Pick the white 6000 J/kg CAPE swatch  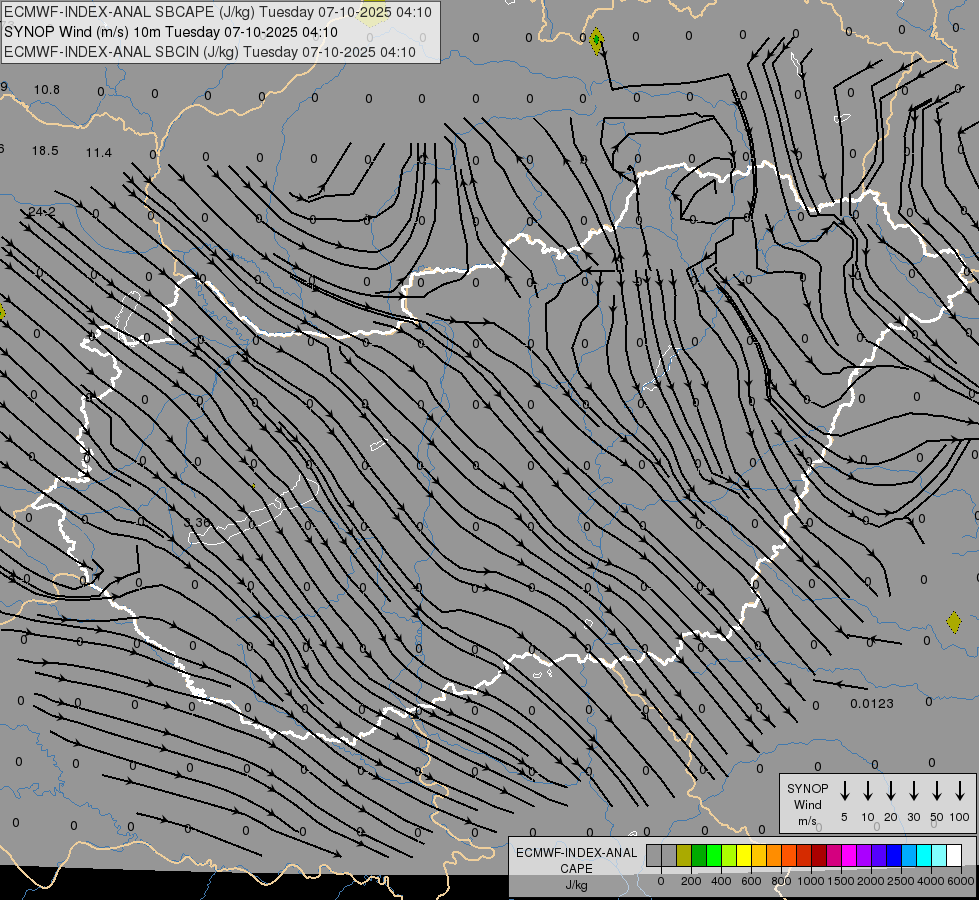pos(954,856)
